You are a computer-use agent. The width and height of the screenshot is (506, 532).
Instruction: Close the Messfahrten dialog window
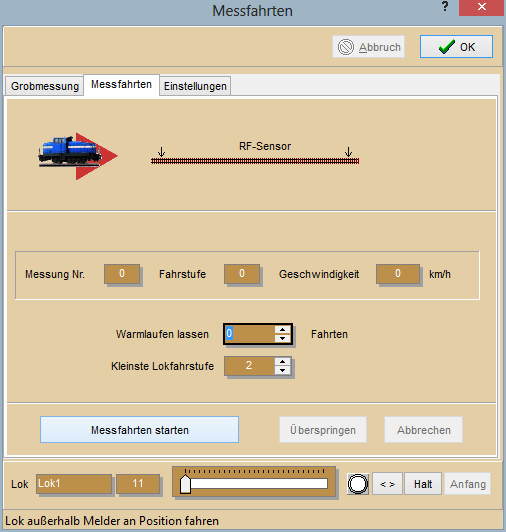(x=481, y=7)
